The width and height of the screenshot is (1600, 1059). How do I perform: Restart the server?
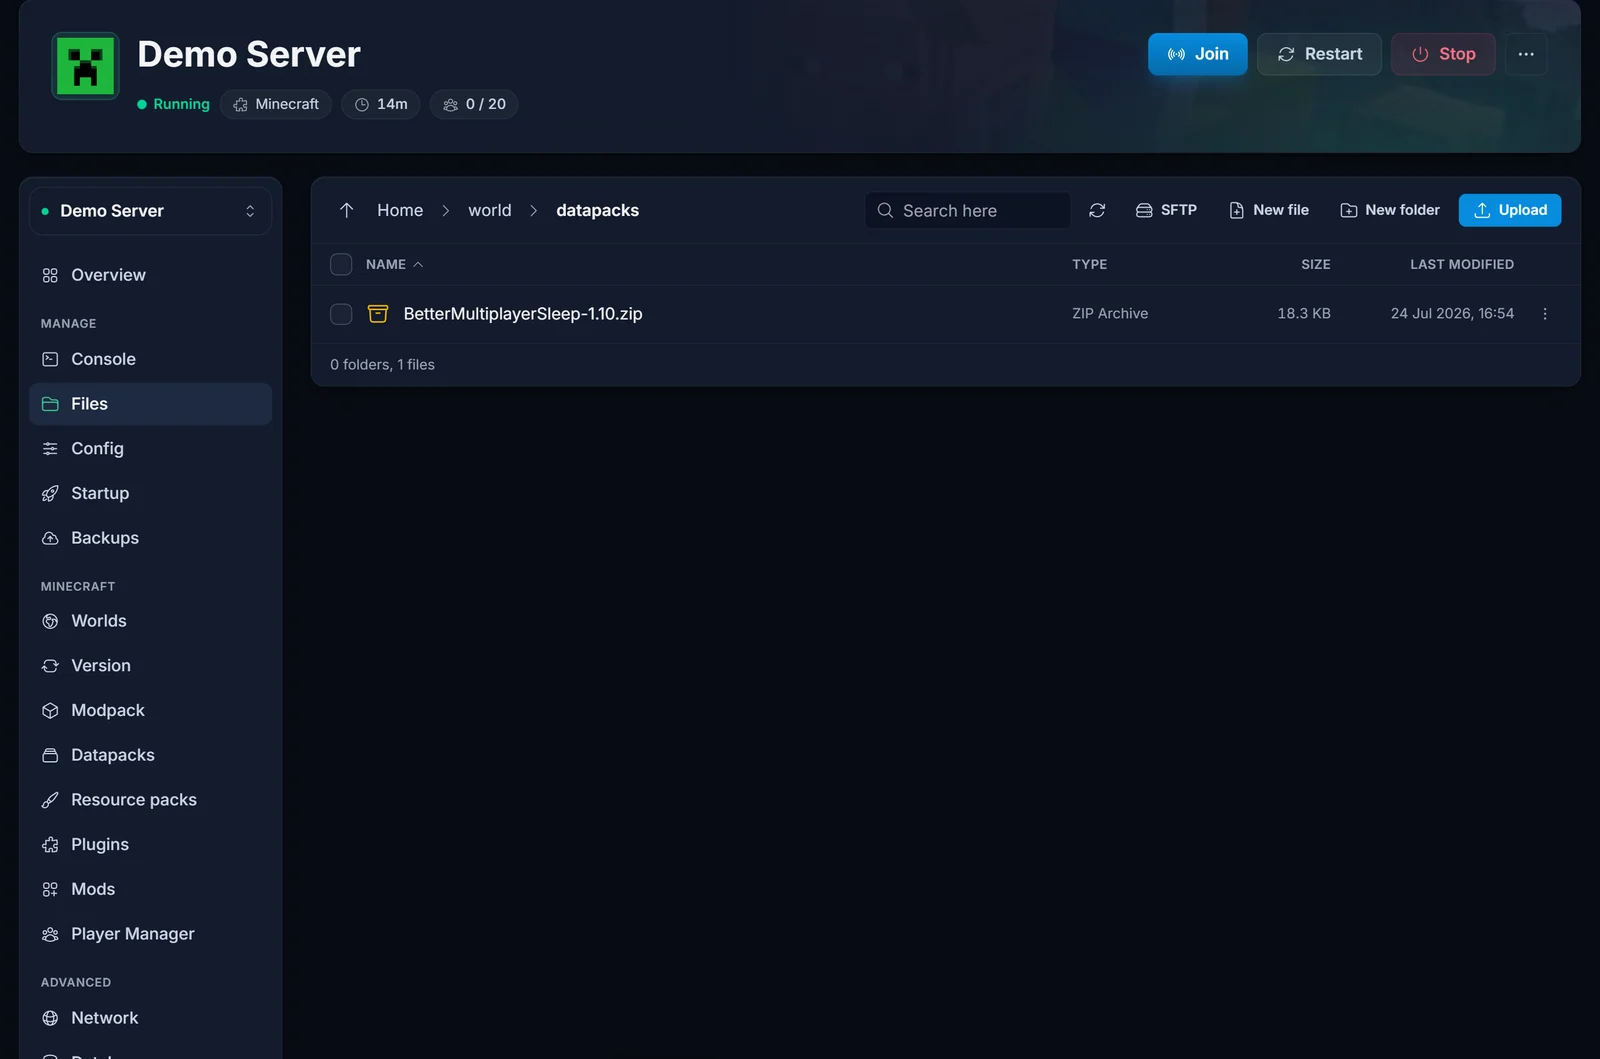tap(1319, 54)
